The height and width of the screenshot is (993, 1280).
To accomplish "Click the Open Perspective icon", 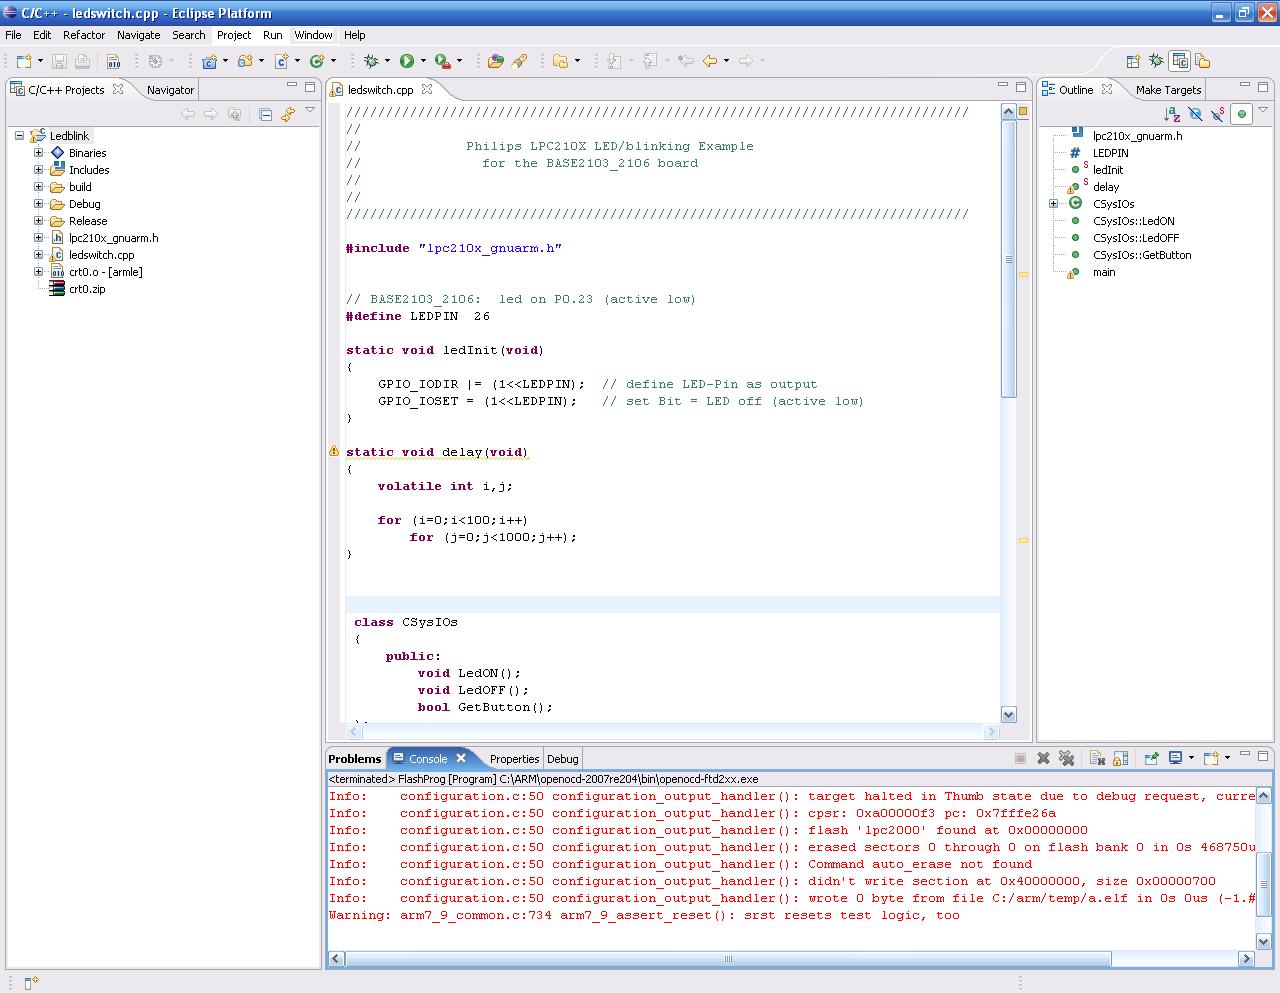I will (1133, 61).
